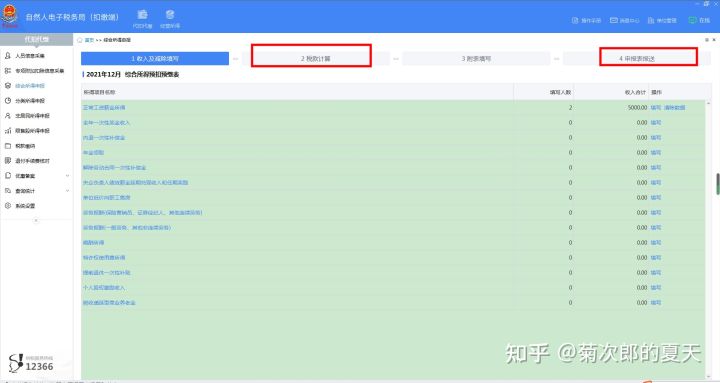Open the 年金领取 income item

[93, 152]
